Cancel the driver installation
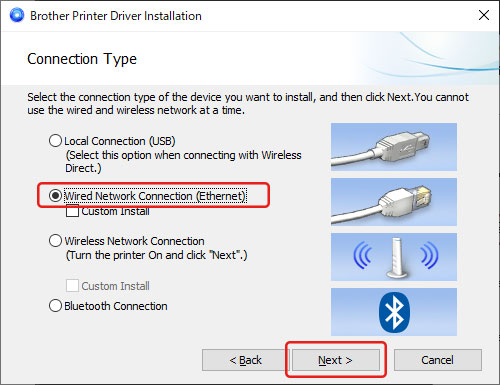 point(438,360)
